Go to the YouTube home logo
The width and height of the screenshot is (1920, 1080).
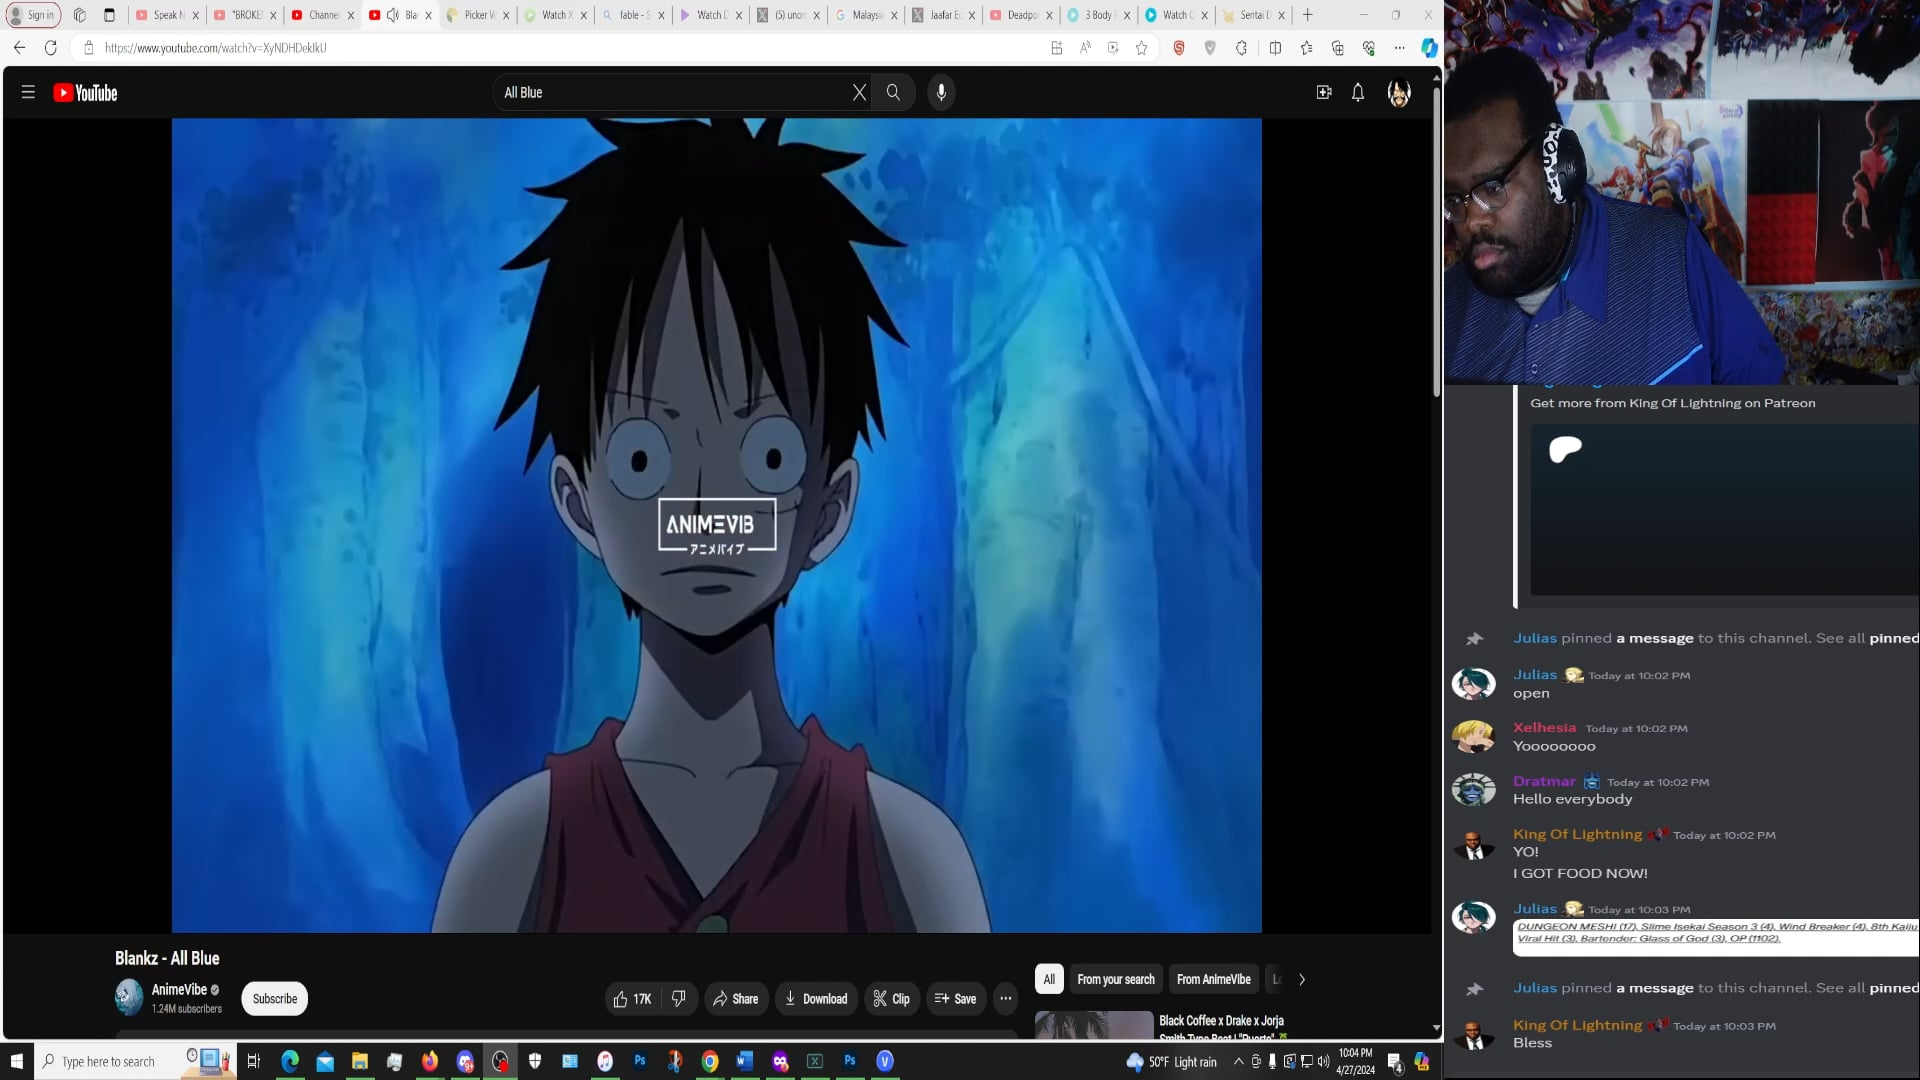85,93
